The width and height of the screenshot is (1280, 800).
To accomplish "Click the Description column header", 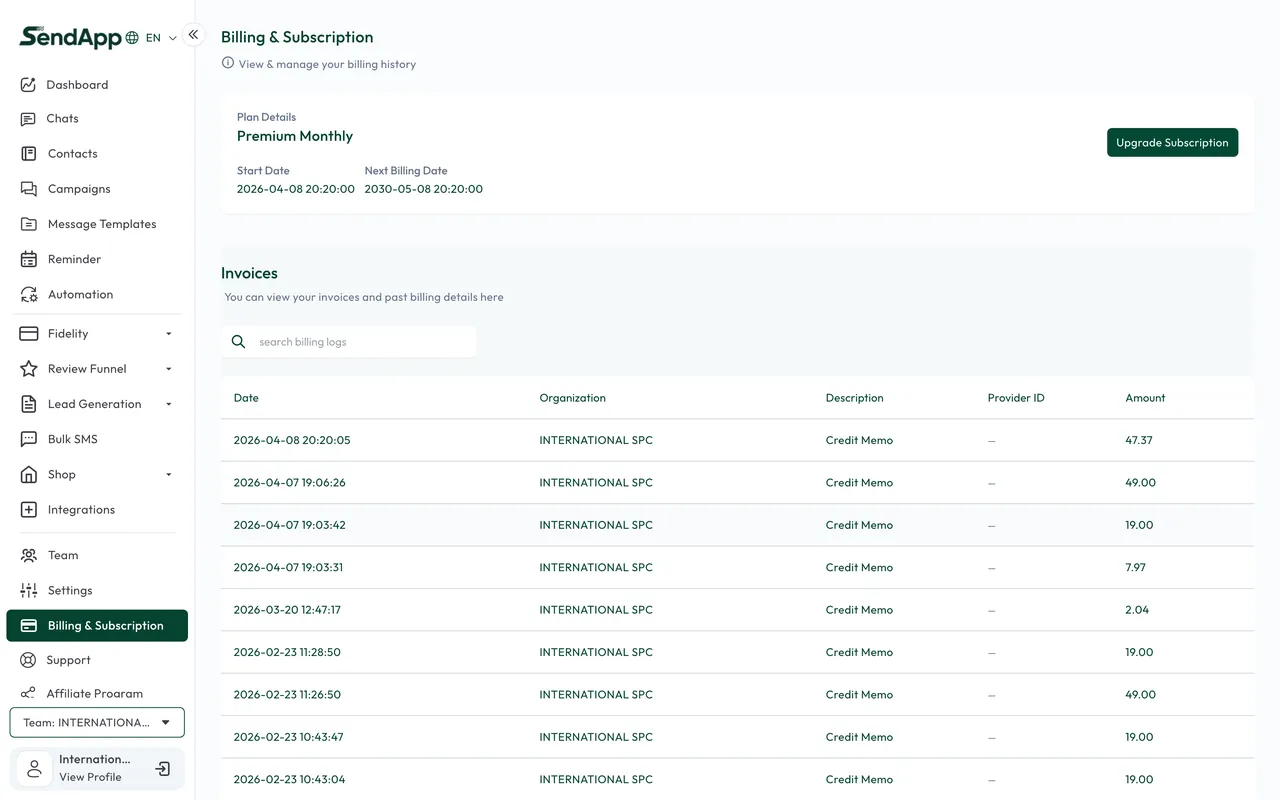I will point(854,398).
